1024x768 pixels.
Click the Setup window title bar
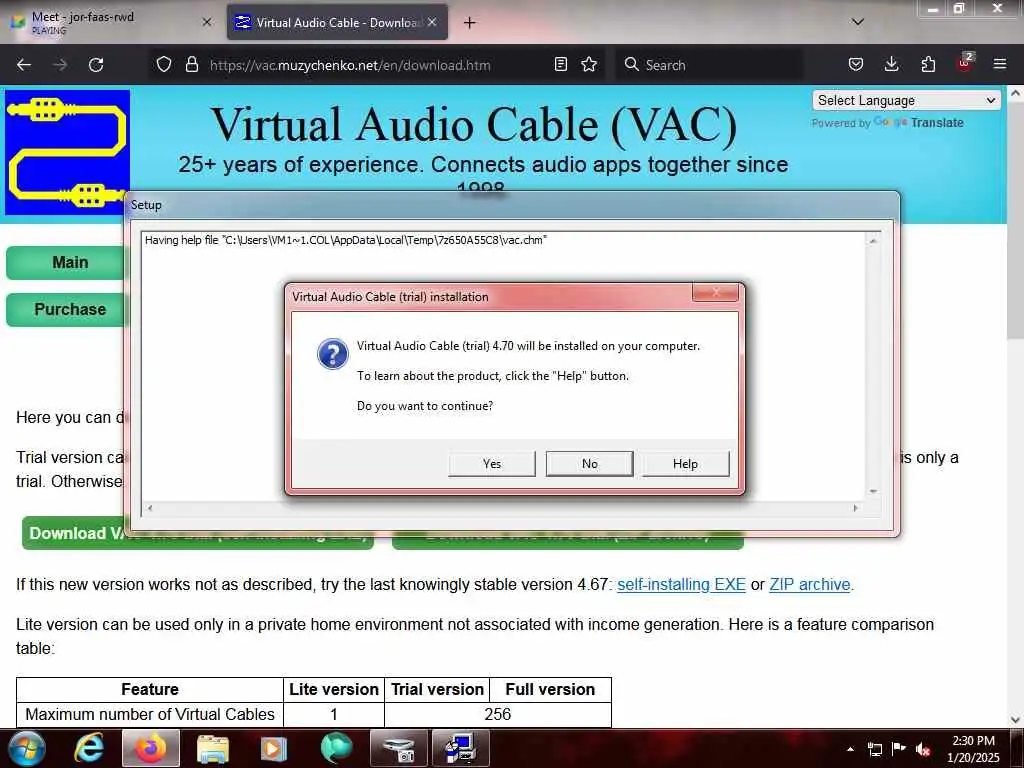(x=512, y=205)
